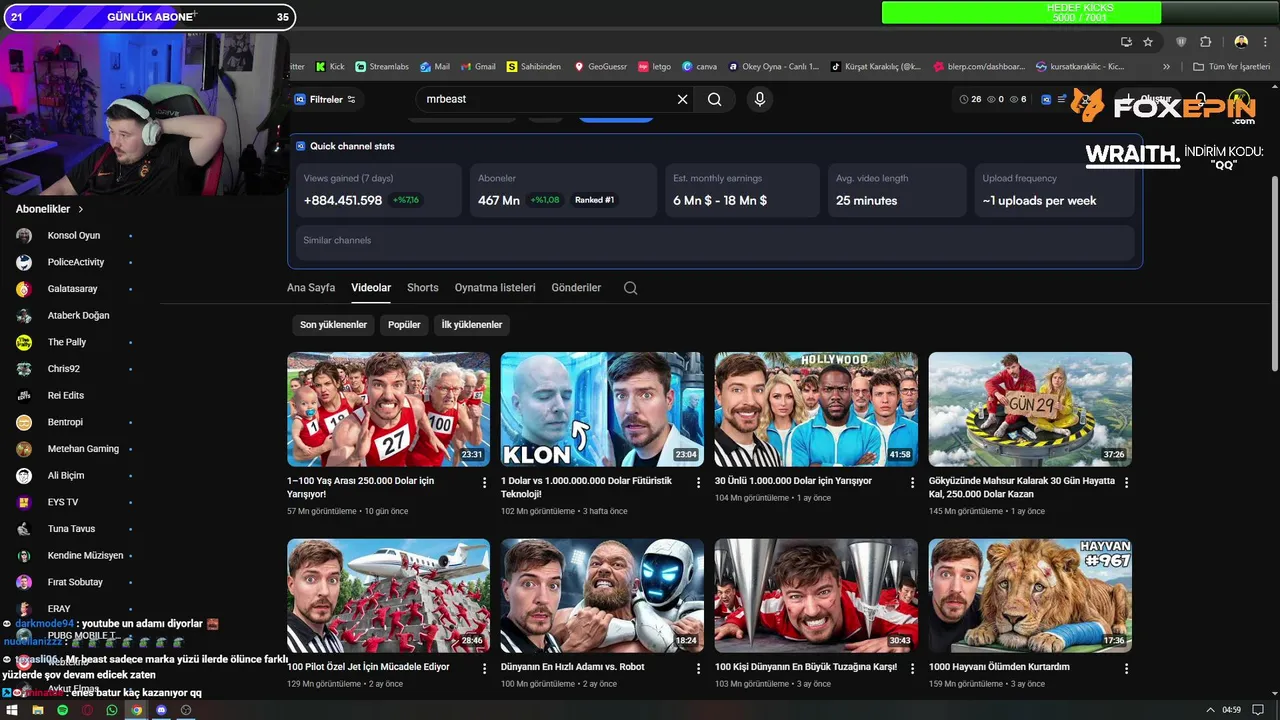Open options menu for Gökyüzünde Mahsur video

pos(1126,482)
